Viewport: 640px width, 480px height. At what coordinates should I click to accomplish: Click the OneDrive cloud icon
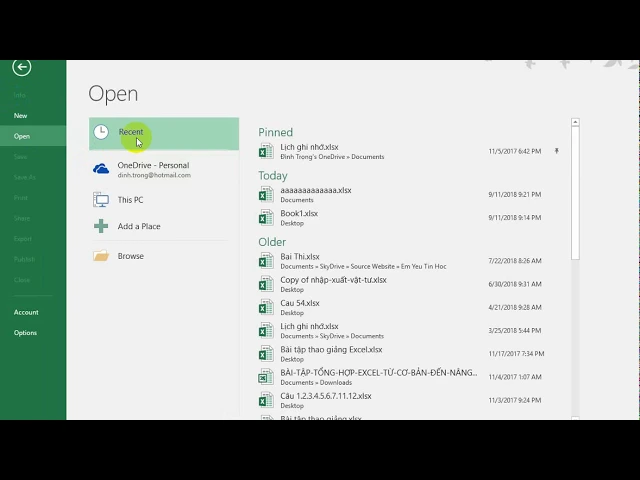pyautogui.click(x=101, y=169)
